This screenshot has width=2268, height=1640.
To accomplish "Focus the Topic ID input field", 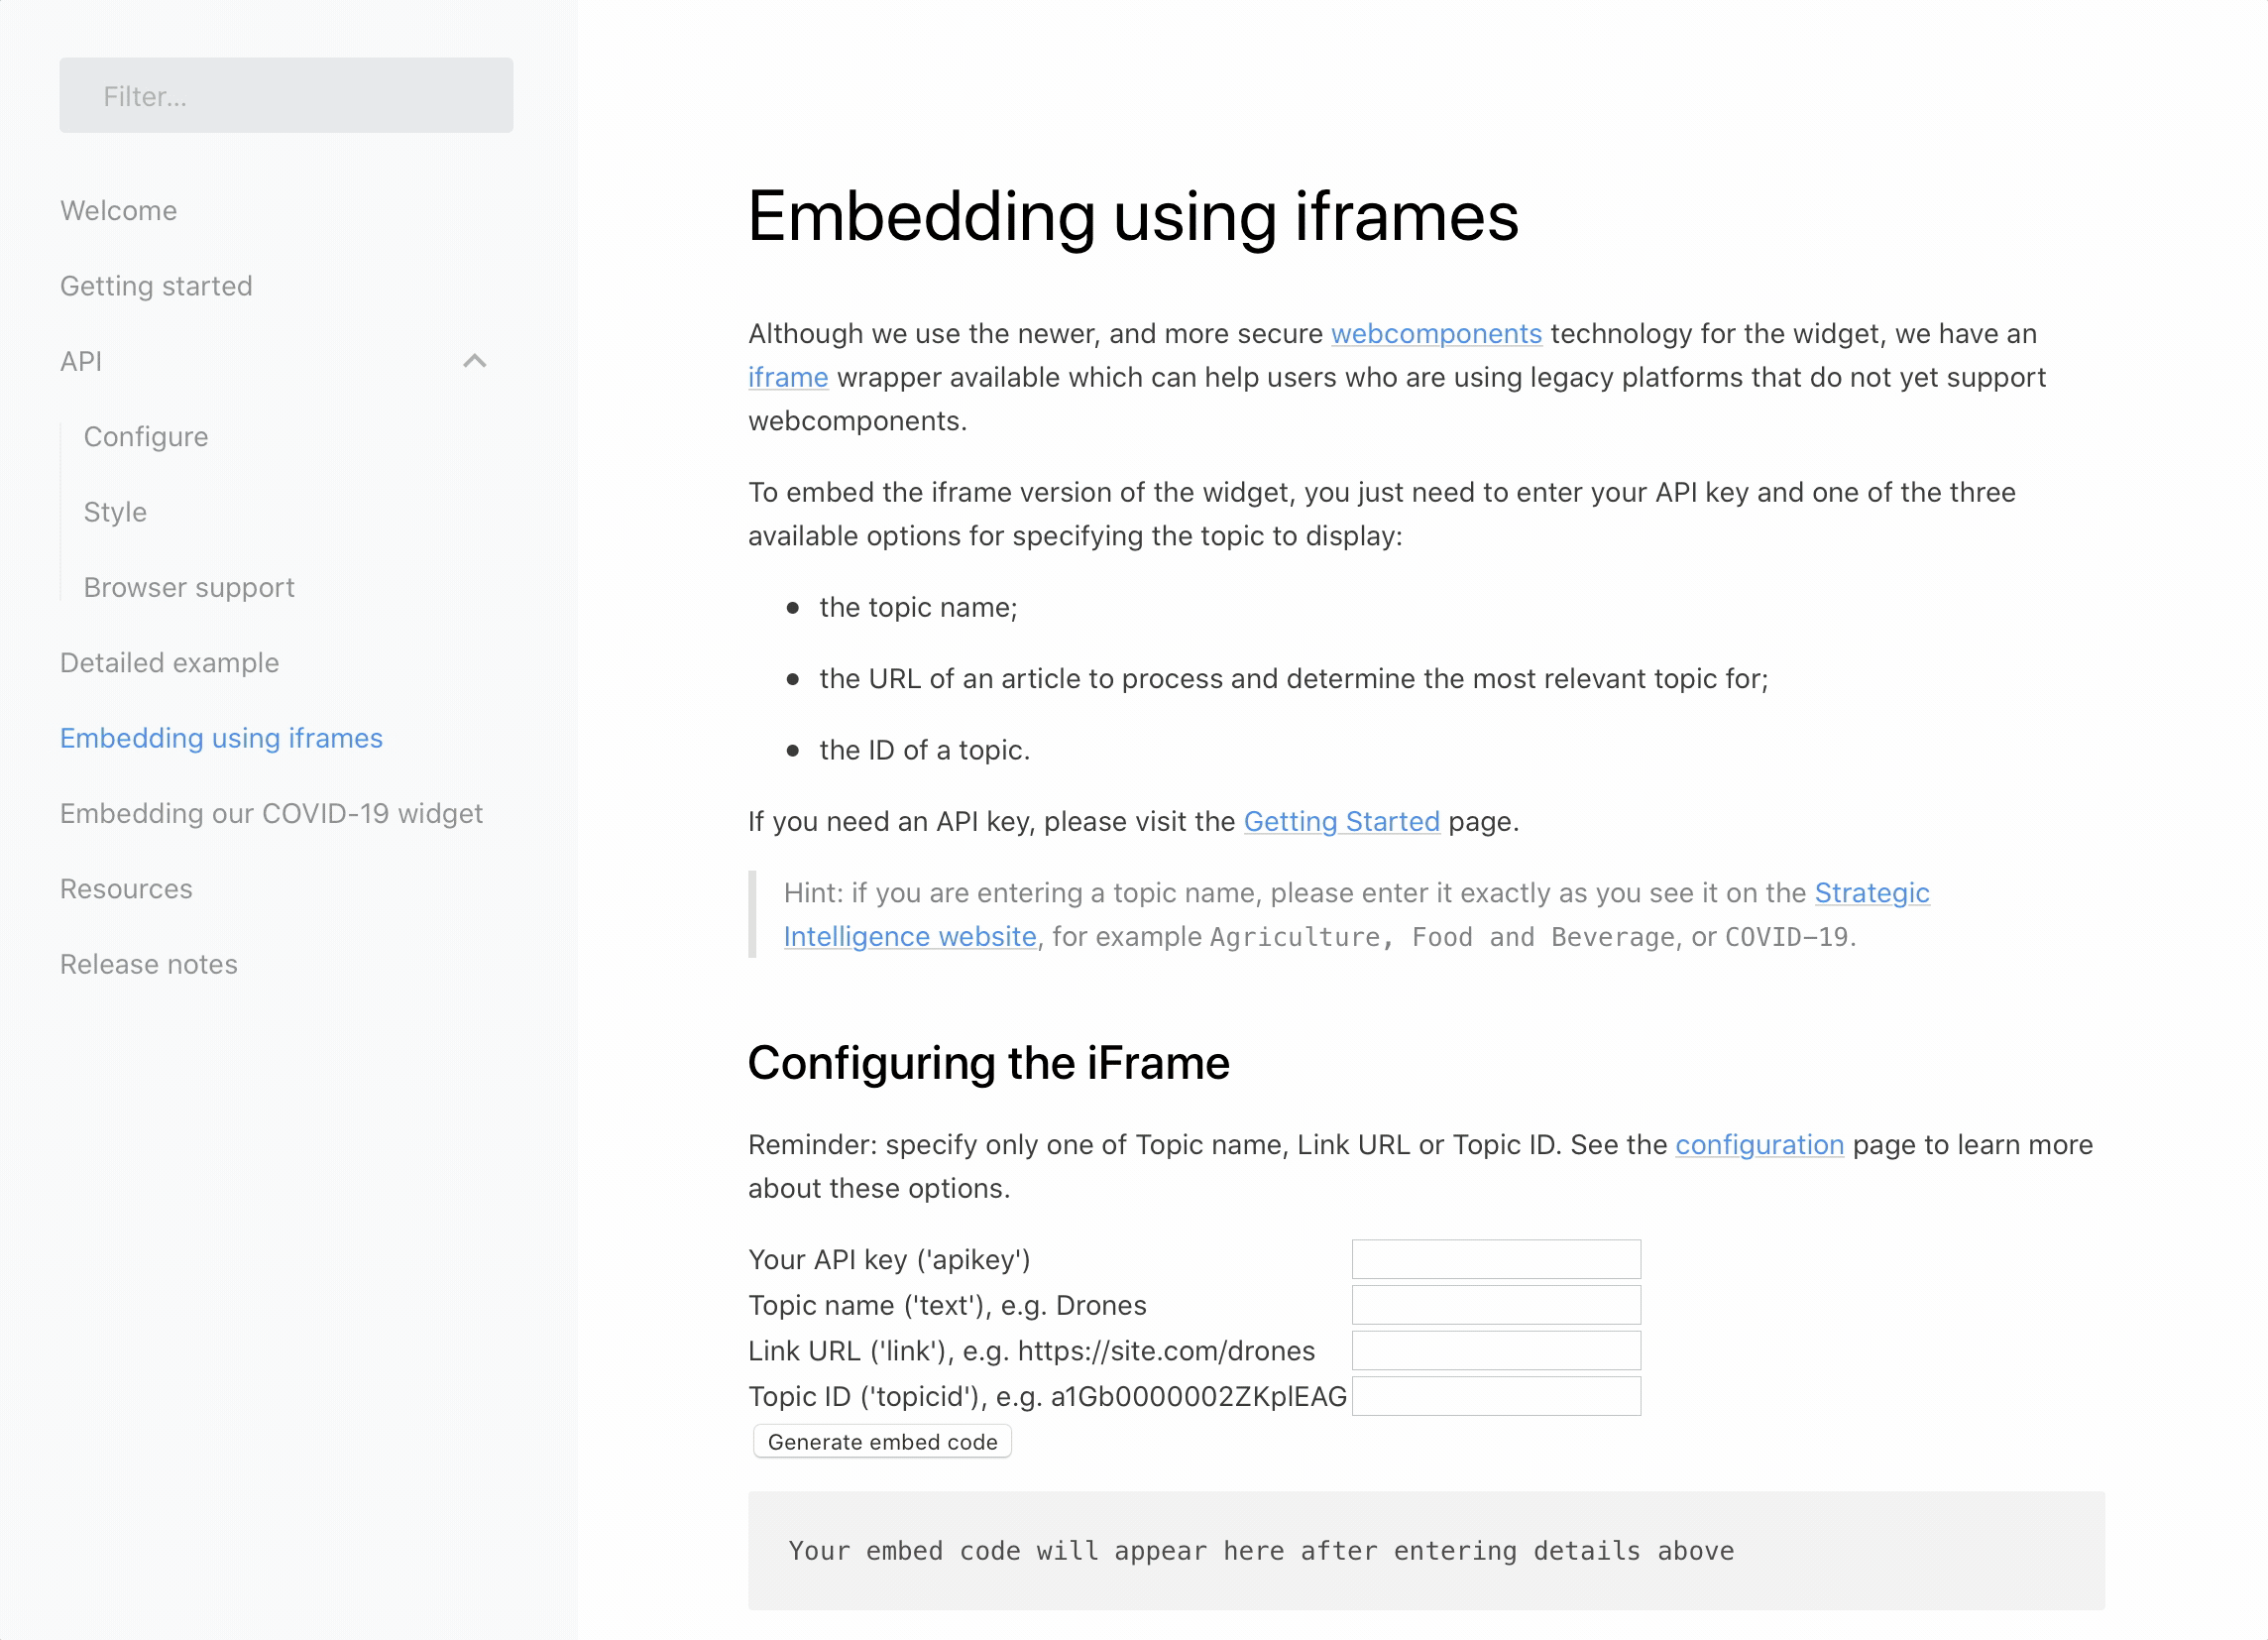I will click(x=1496, y=1396).
